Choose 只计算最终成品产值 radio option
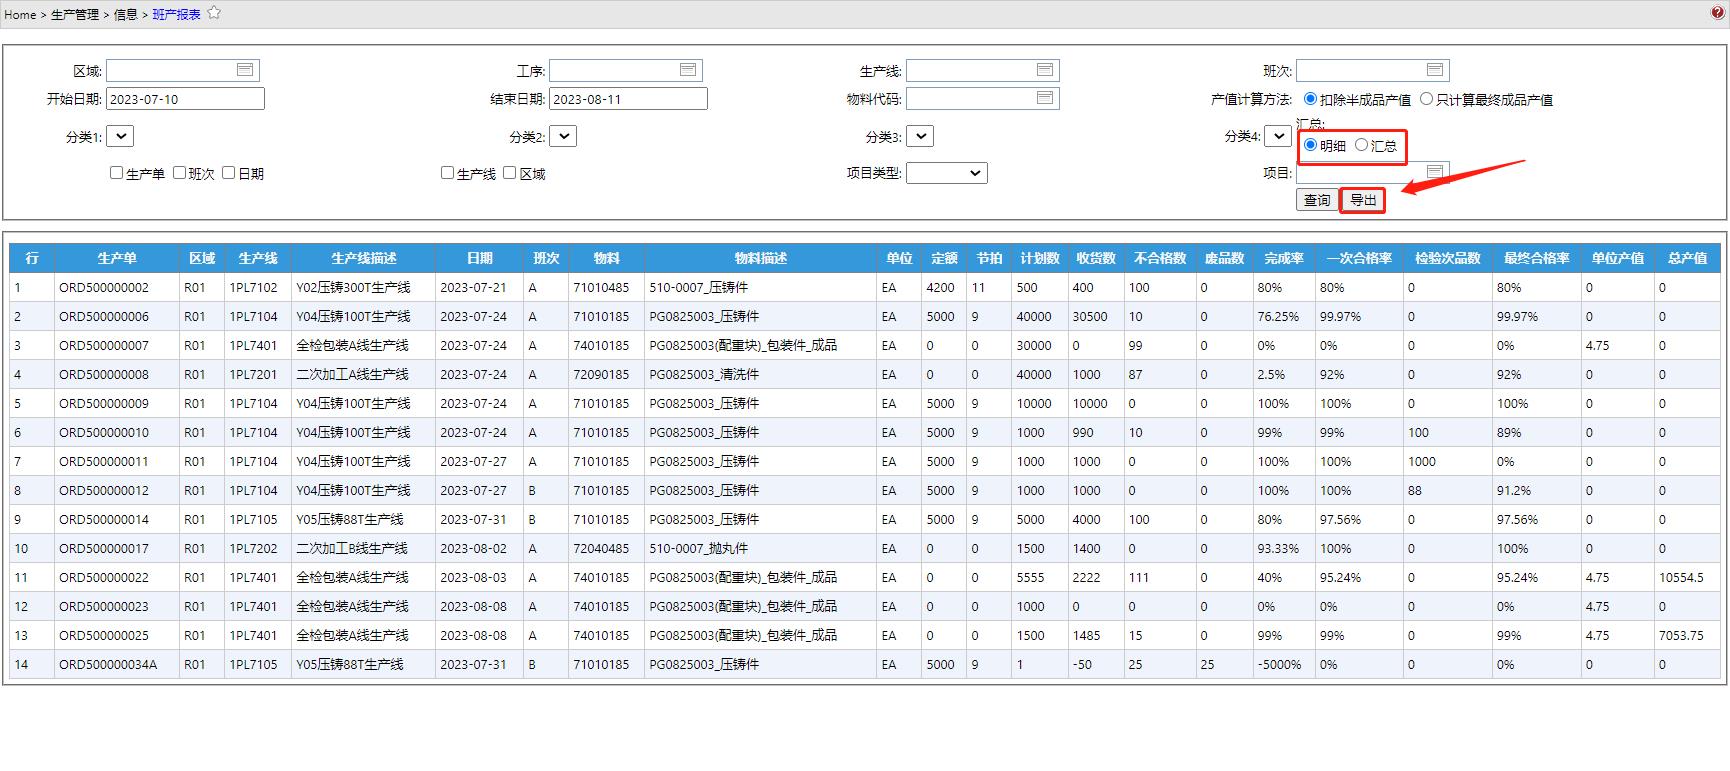 coord(1427,99)
